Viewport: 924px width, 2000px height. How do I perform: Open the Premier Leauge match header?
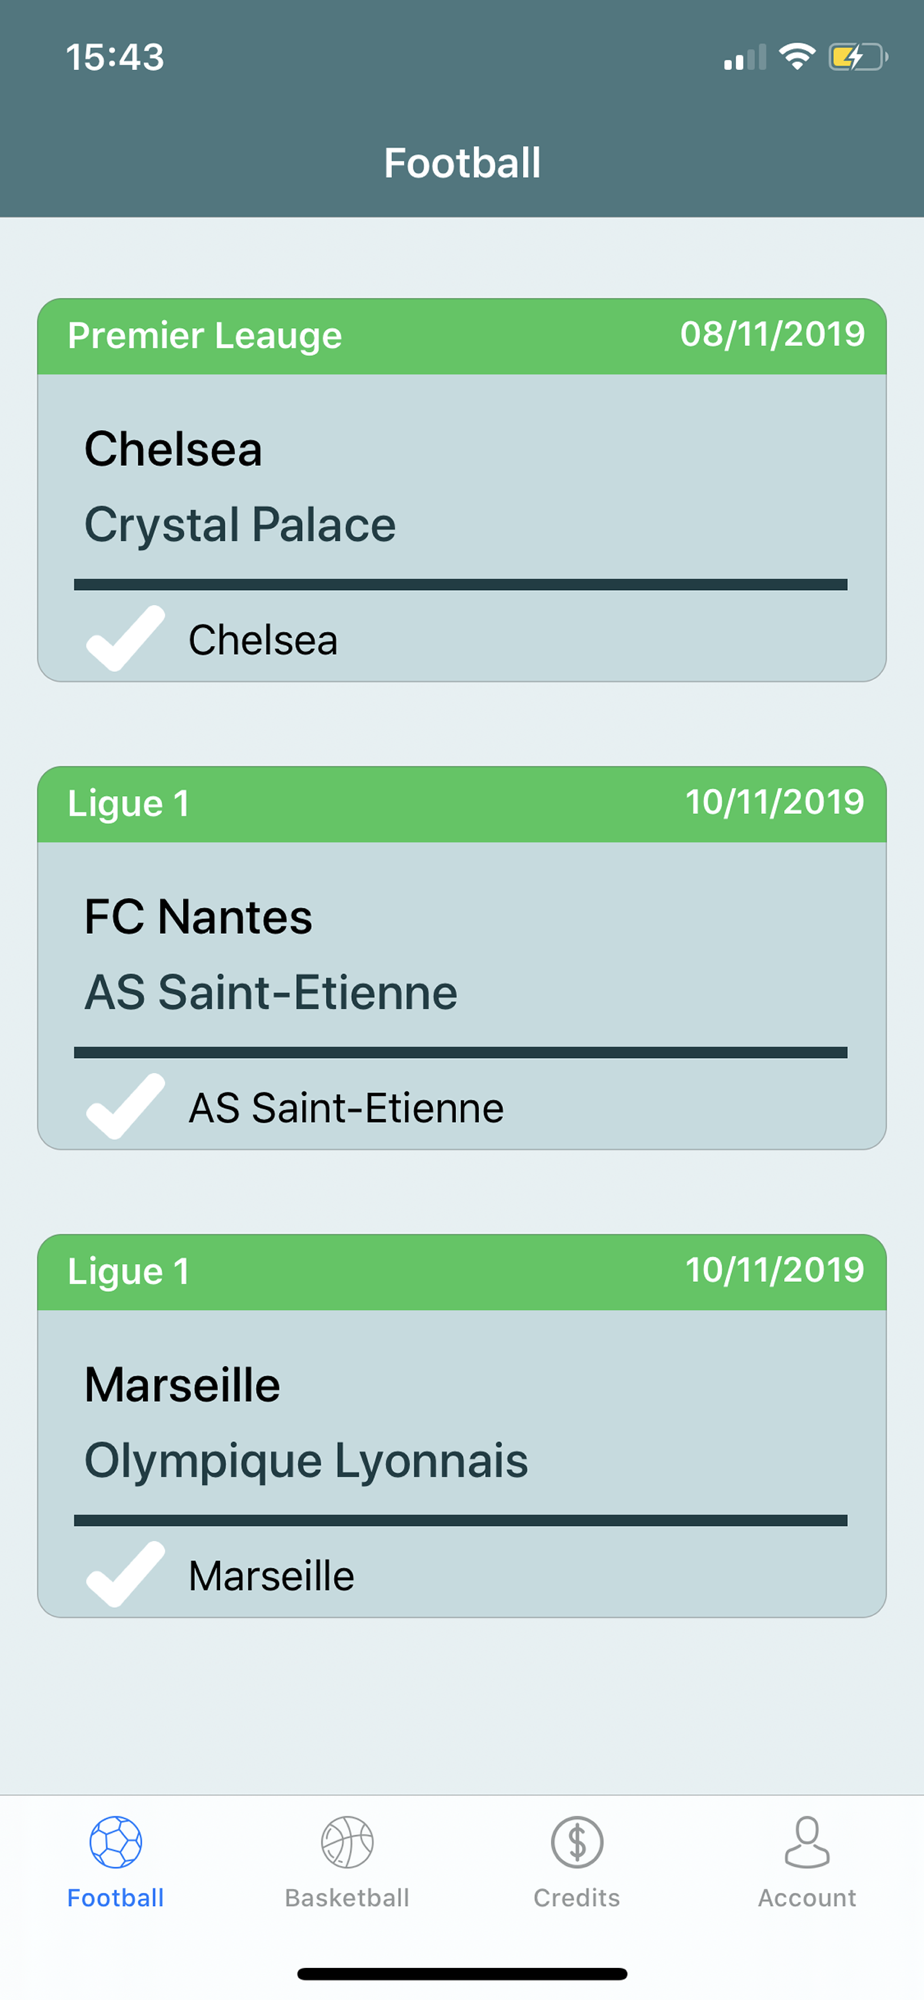(462, 336)
